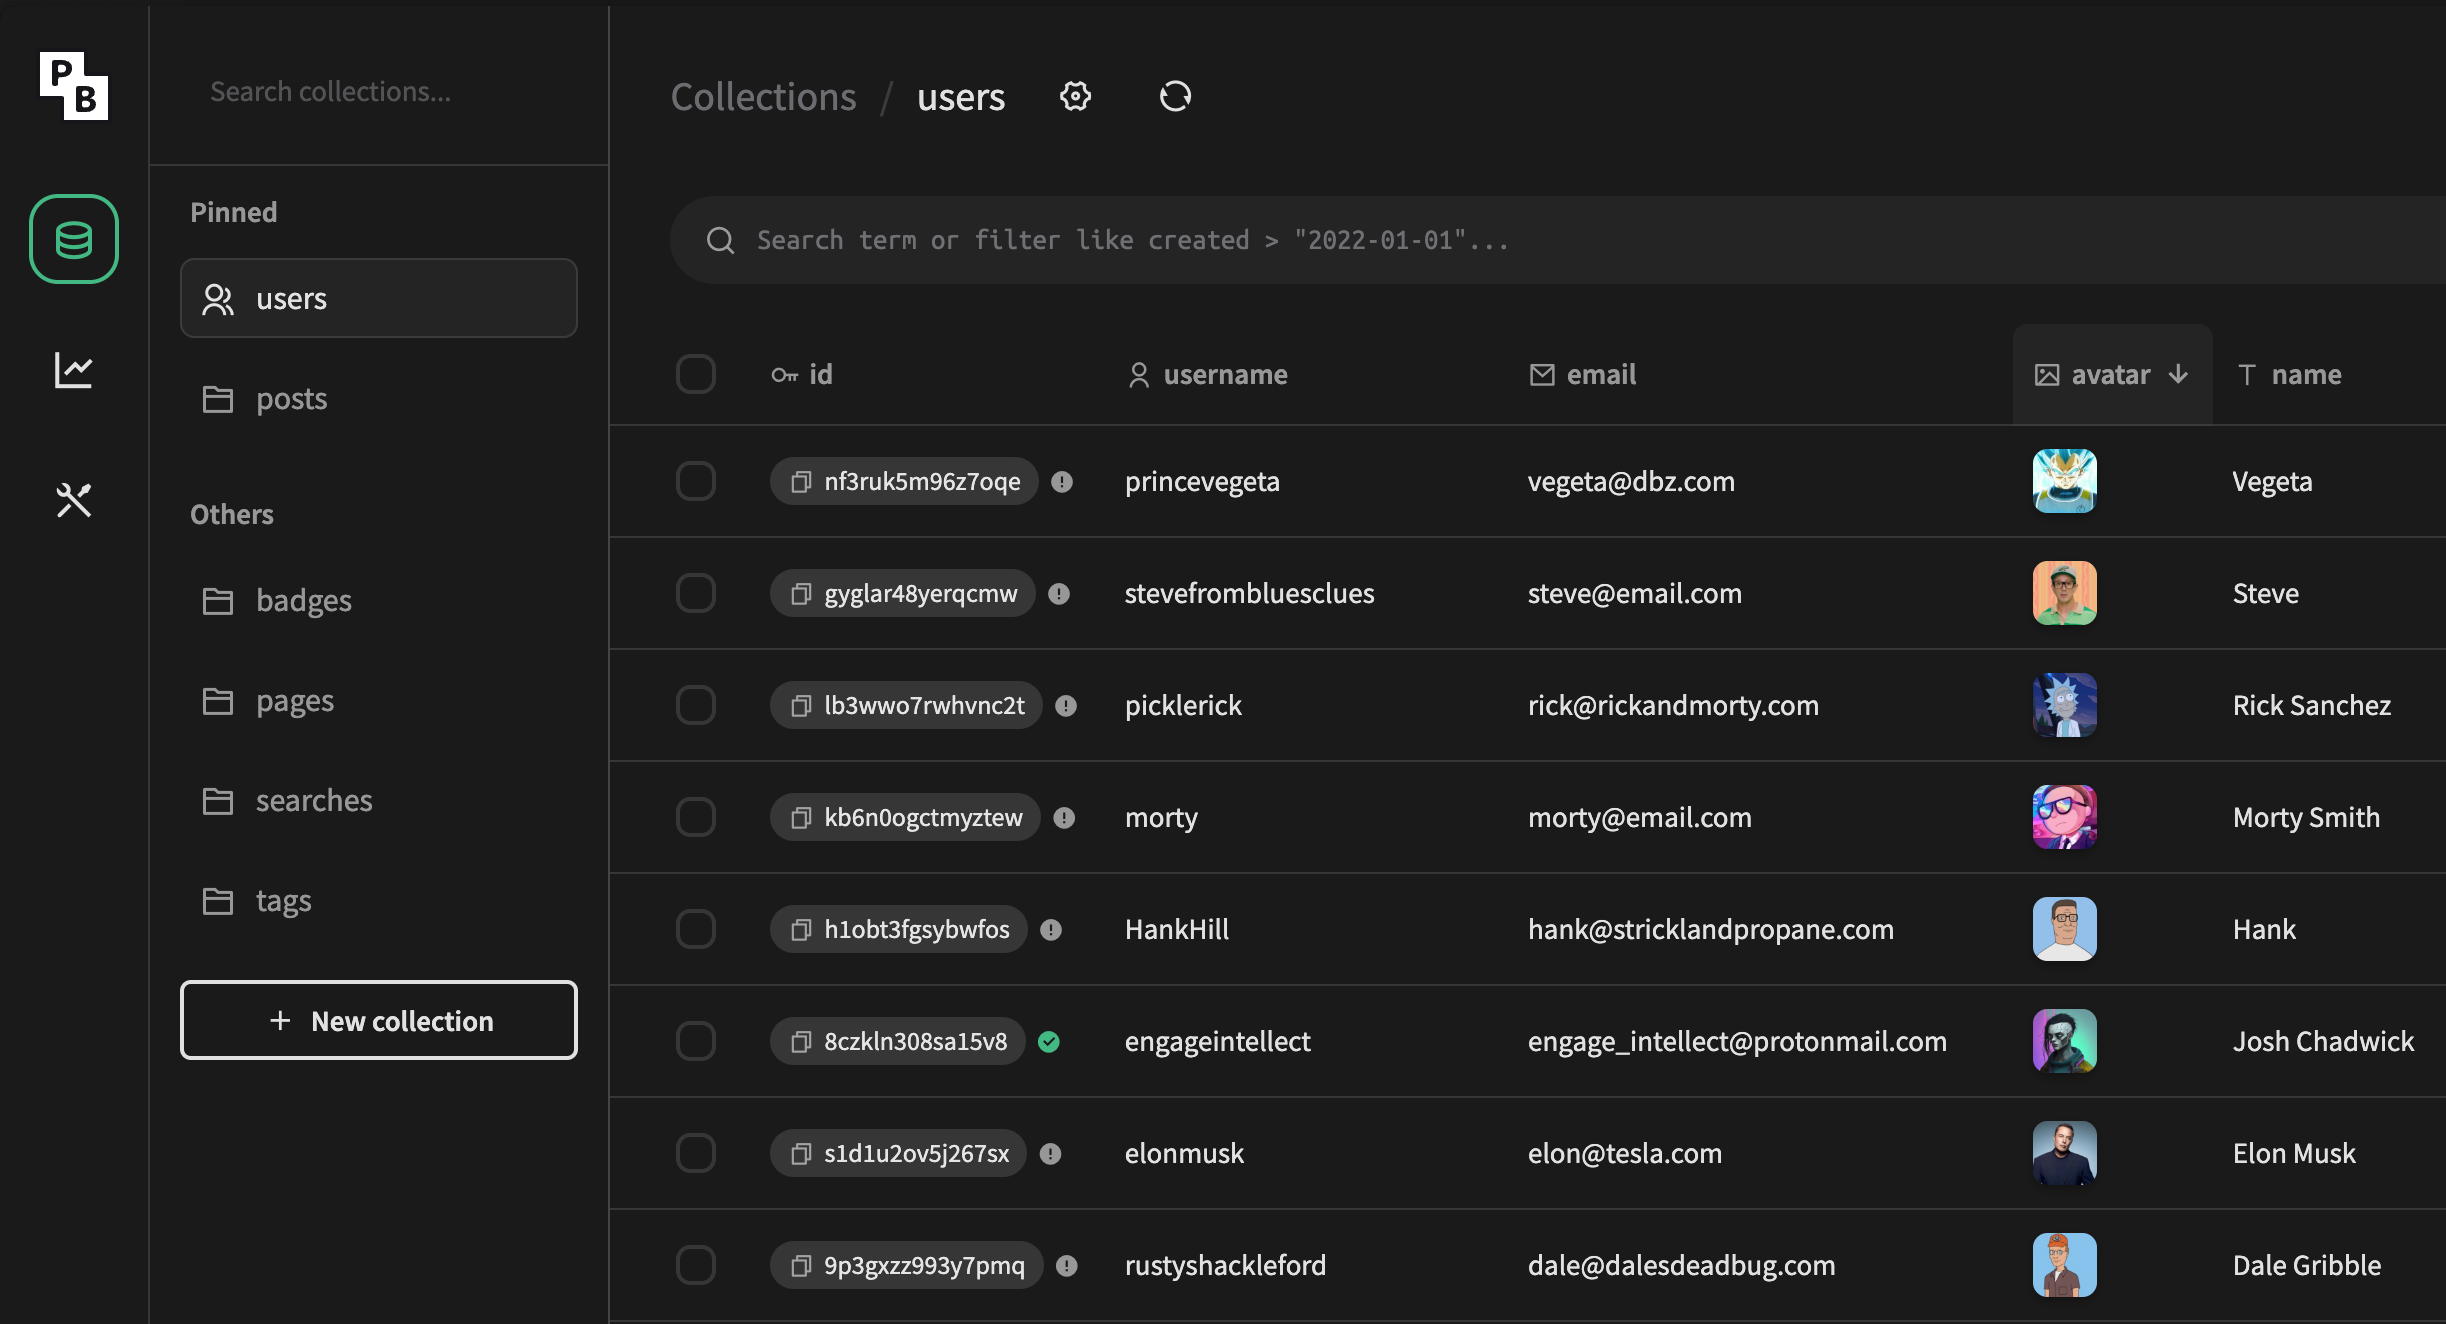Select the princevegeta row checkbox

point(696,482)
